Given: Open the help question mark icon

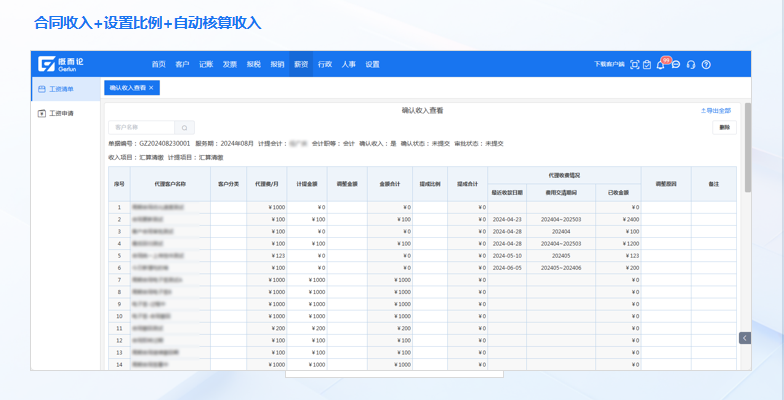Looking at the screenshot, I should click(x=706, y=64).
